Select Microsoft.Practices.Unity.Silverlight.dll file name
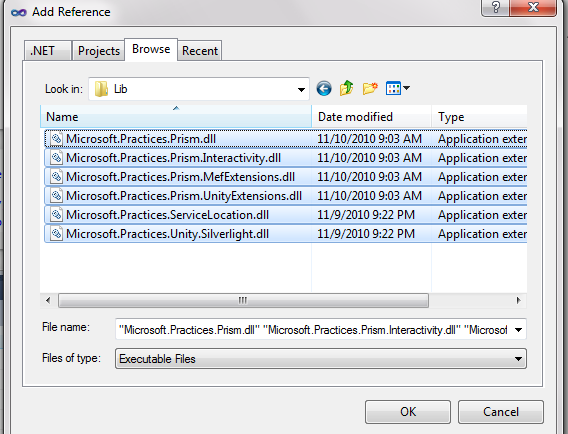568x434 pixels. click(167, 234)
